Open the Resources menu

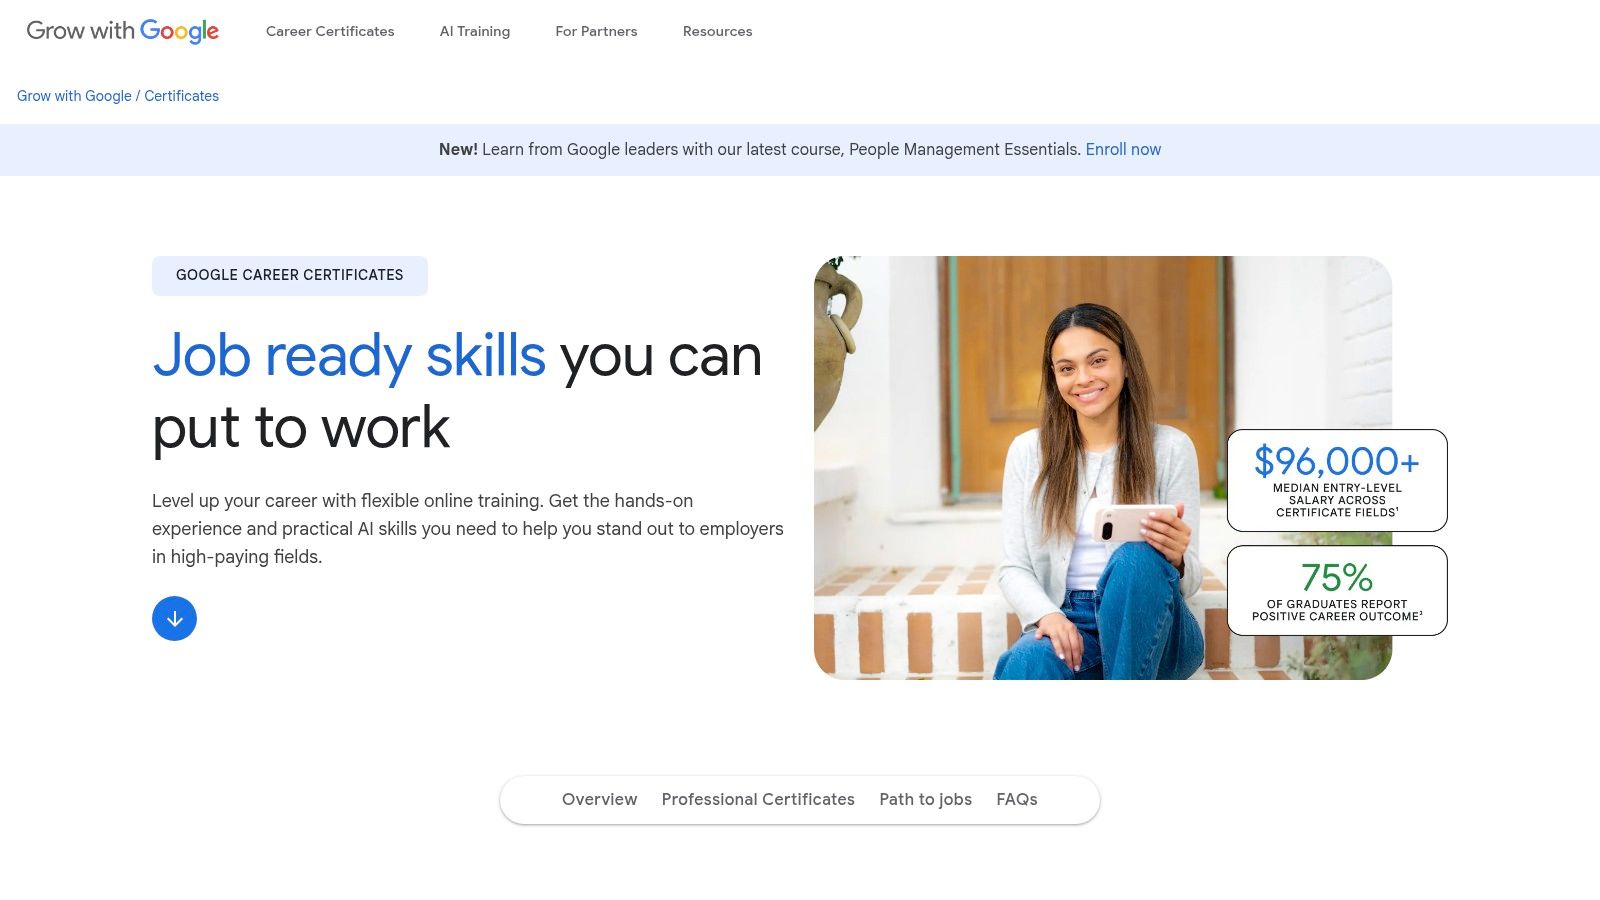[717, 31]
